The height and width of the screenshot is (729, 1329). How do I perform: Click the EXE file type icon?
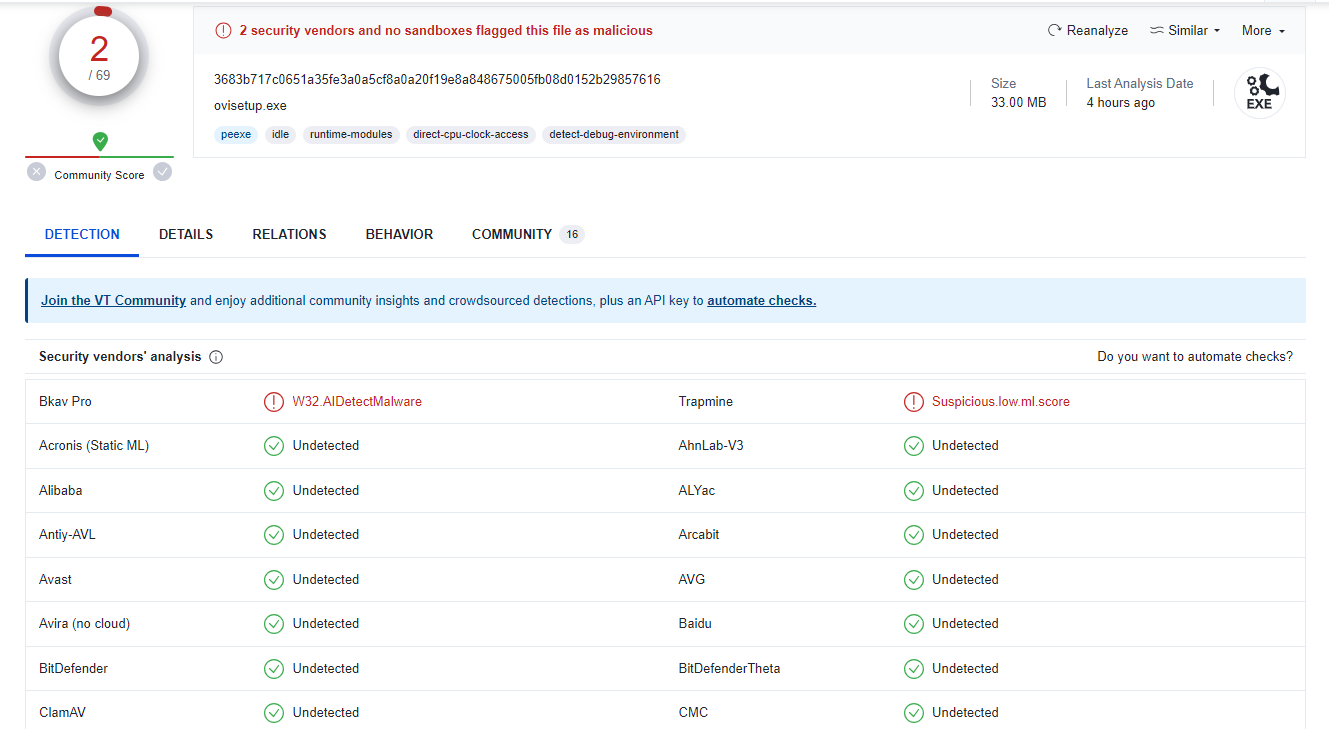[1259, 93]
